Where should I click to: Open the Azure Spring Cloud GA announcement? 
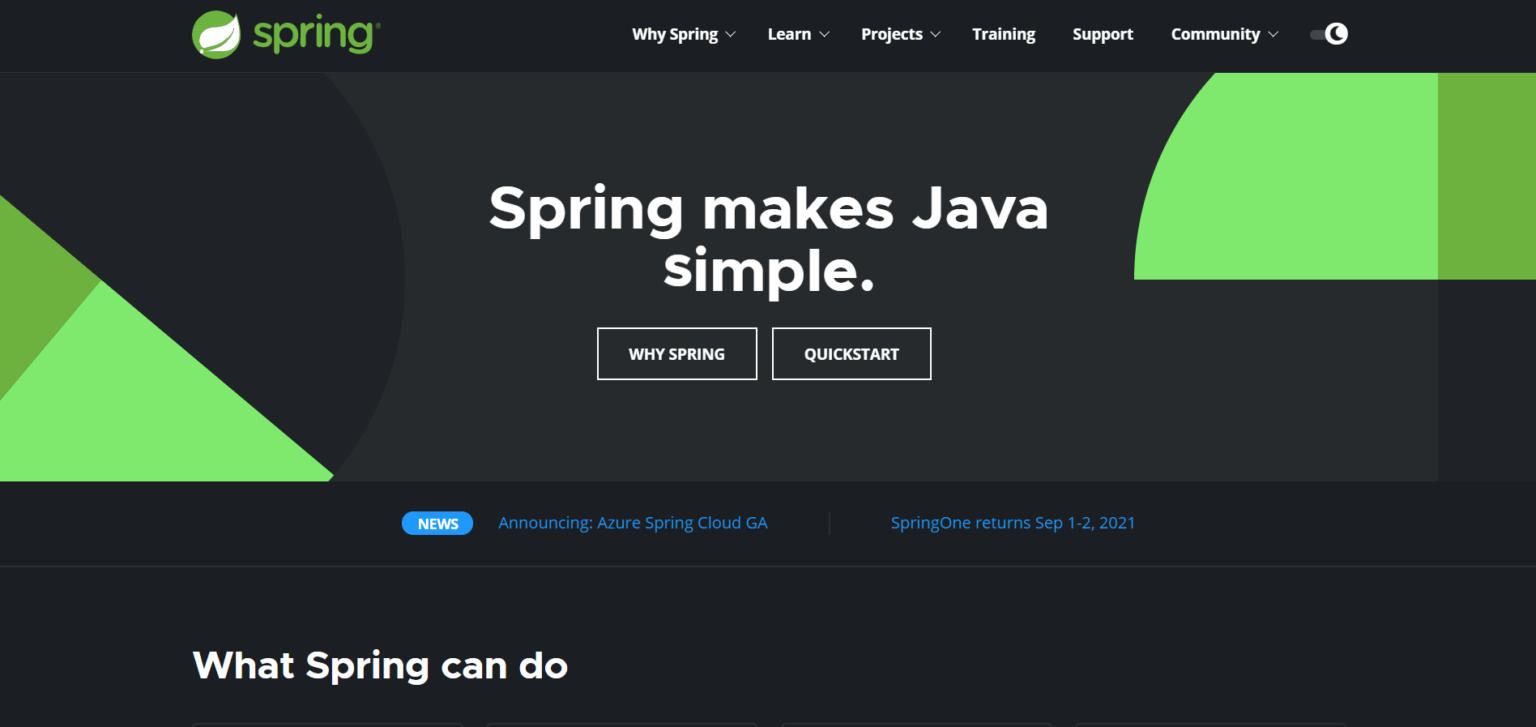click(633, 523)
